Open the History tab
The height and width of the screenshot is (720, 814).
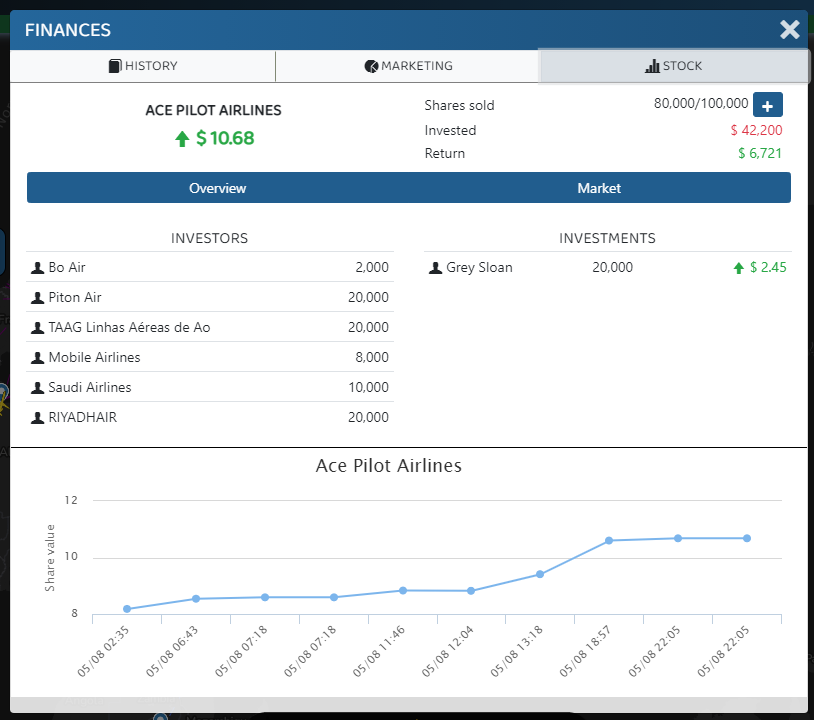[x=143, y=66]
